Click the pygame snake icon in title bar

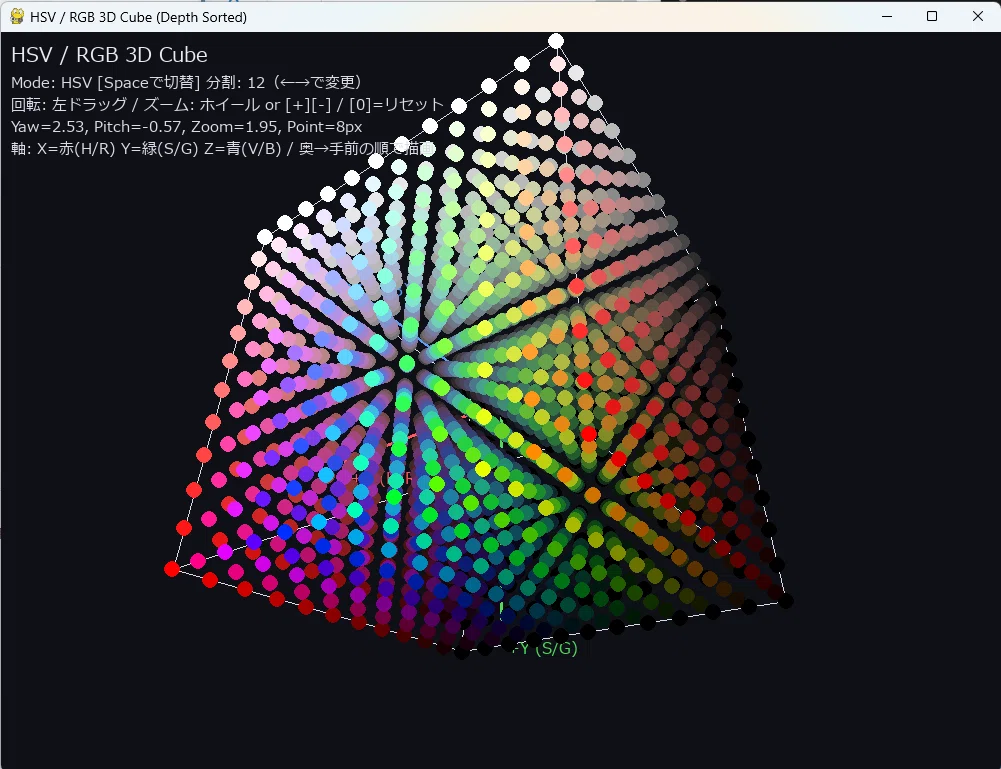(17, 17)
